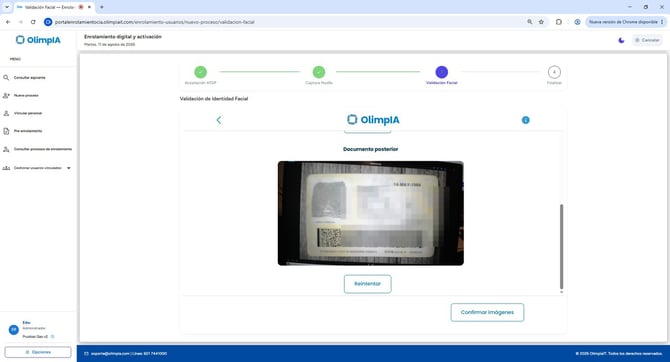Image resolution: width=670 pixels, height=362 pixels.
Task: Click the site info icon in the address bar
Action: (x=48, y=22)
